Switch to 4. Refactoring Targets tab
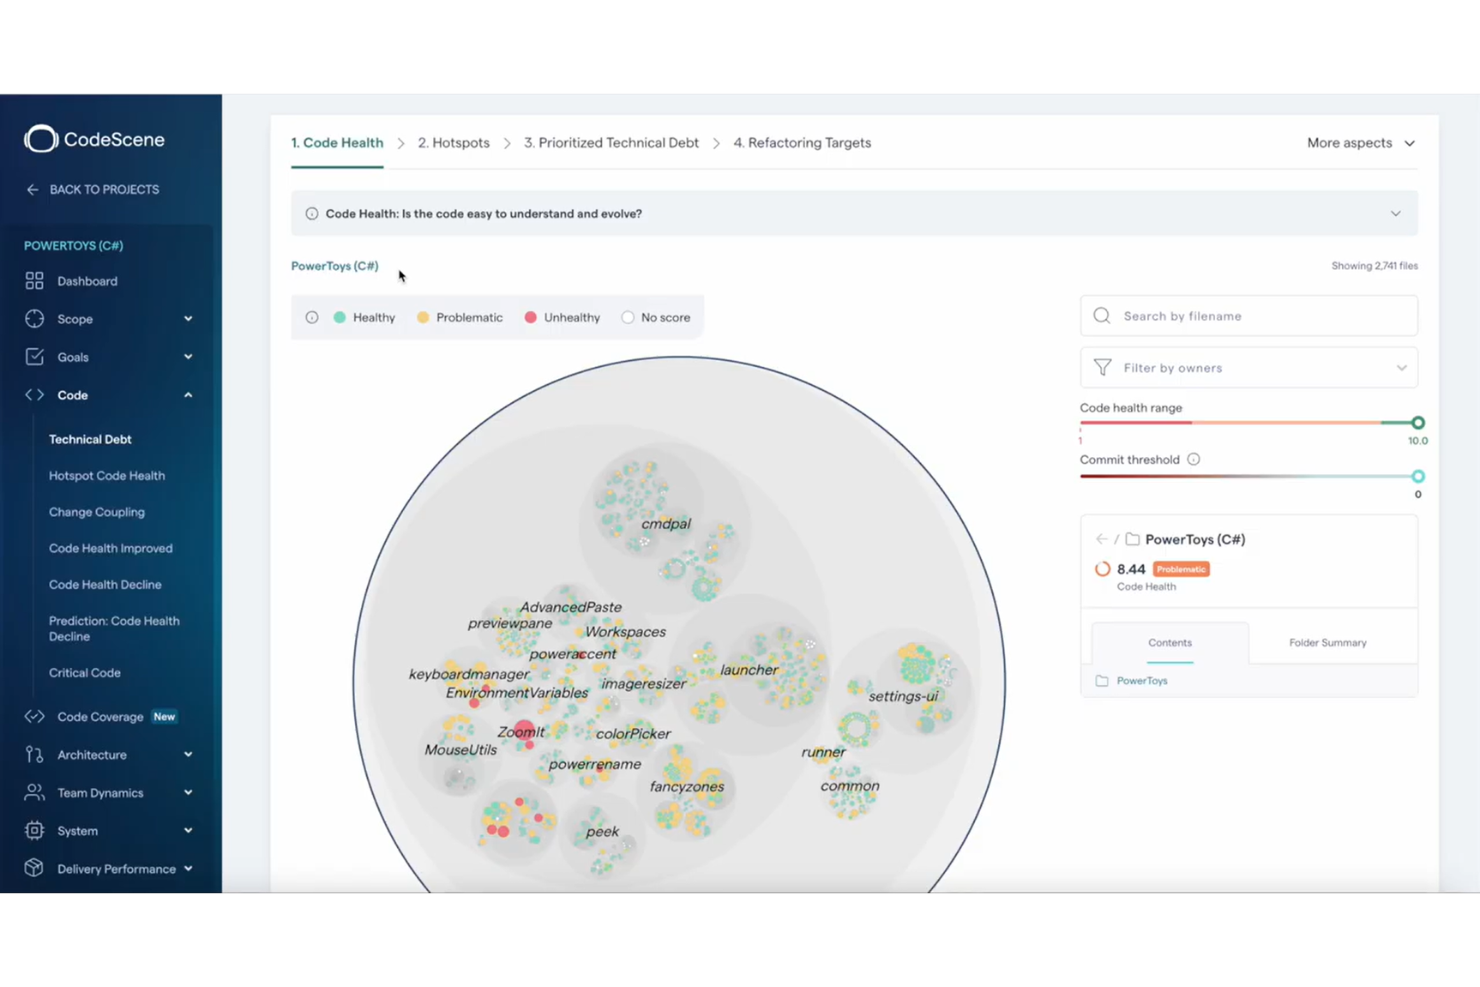 coord(802,143)
